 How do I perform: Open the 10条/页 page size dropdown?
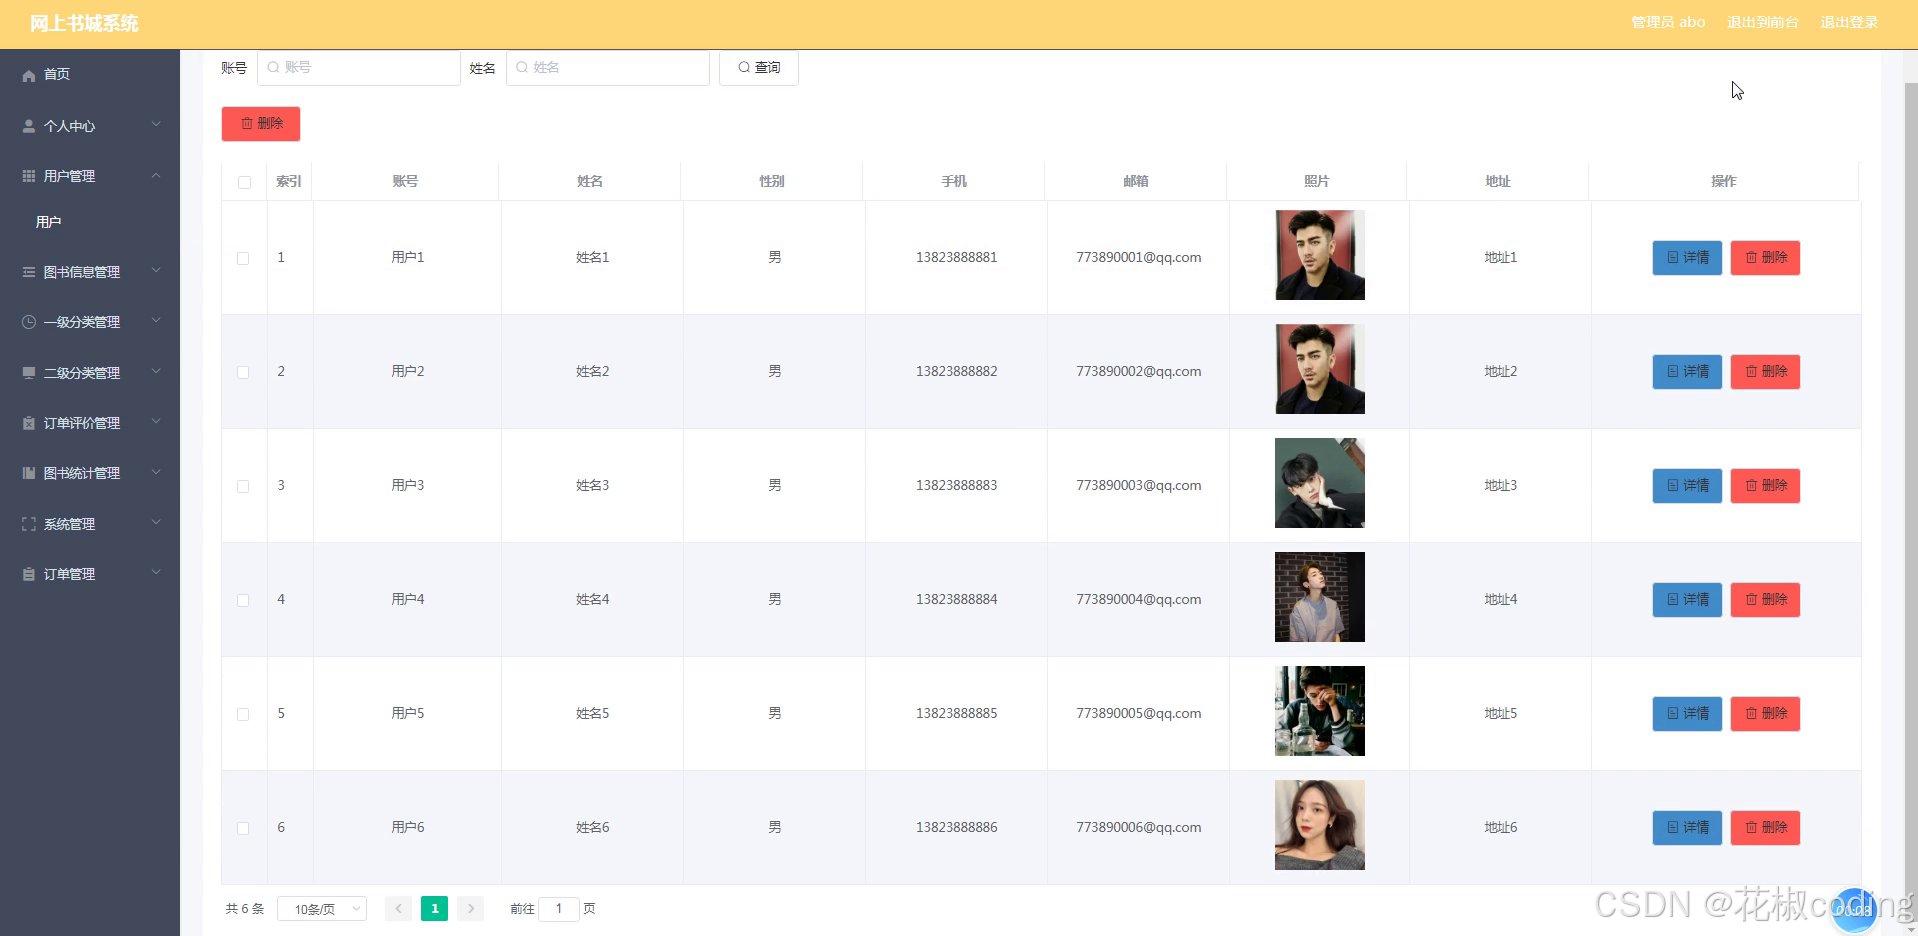pyautogui.click(x=322, y=909)
